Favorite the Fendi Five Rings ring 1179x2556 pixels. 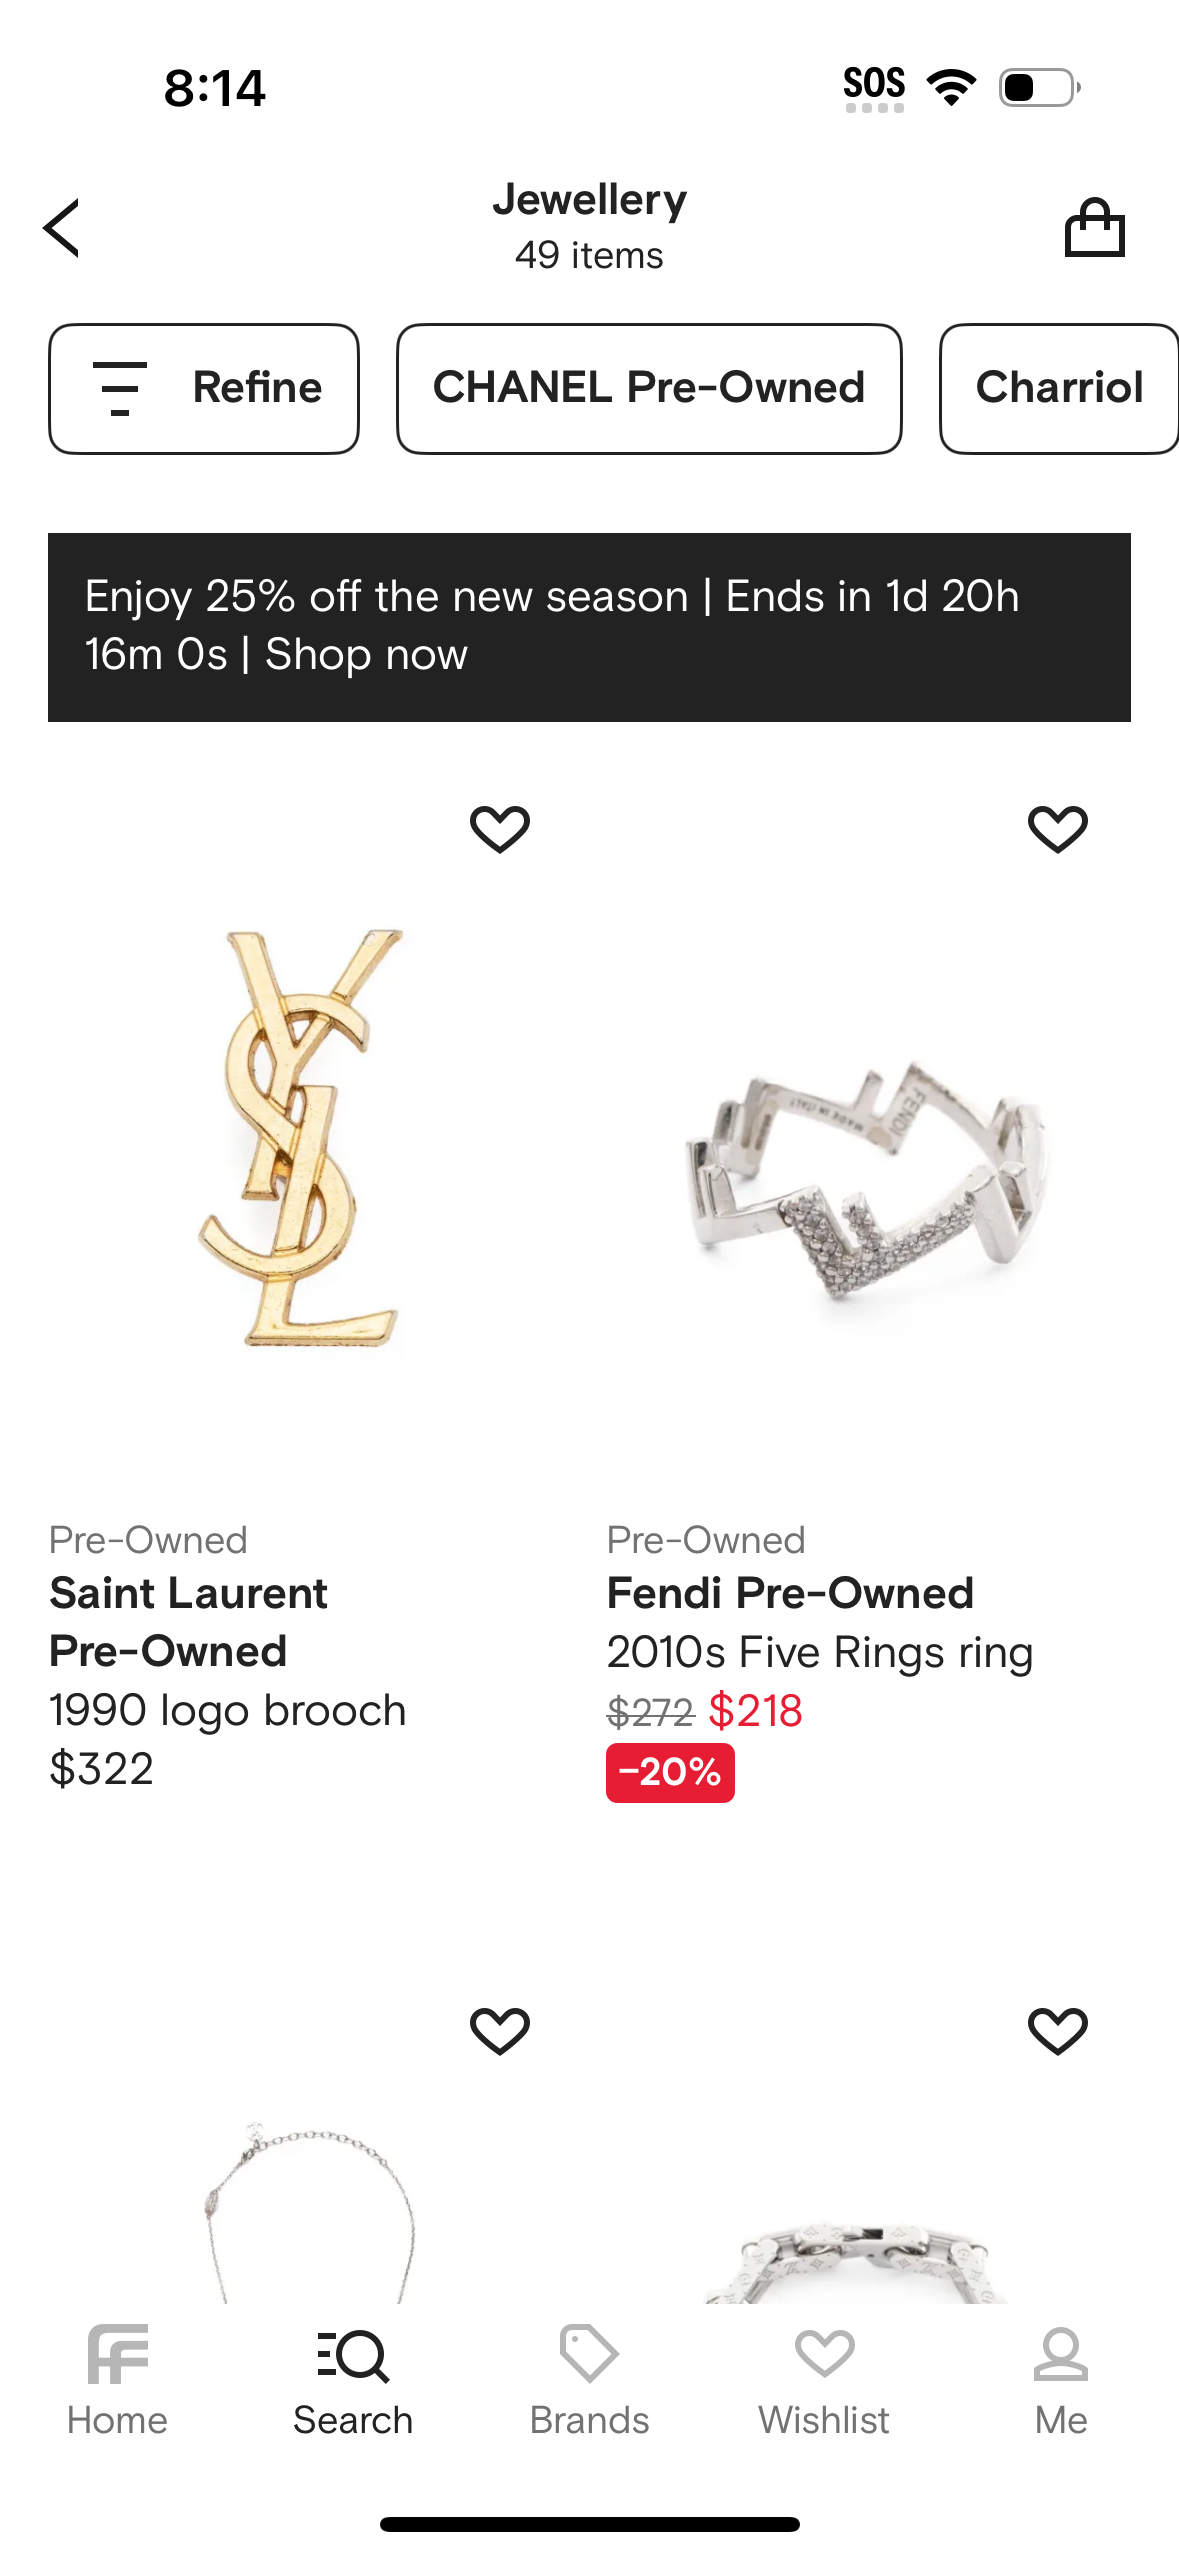tap(1057, 829)
